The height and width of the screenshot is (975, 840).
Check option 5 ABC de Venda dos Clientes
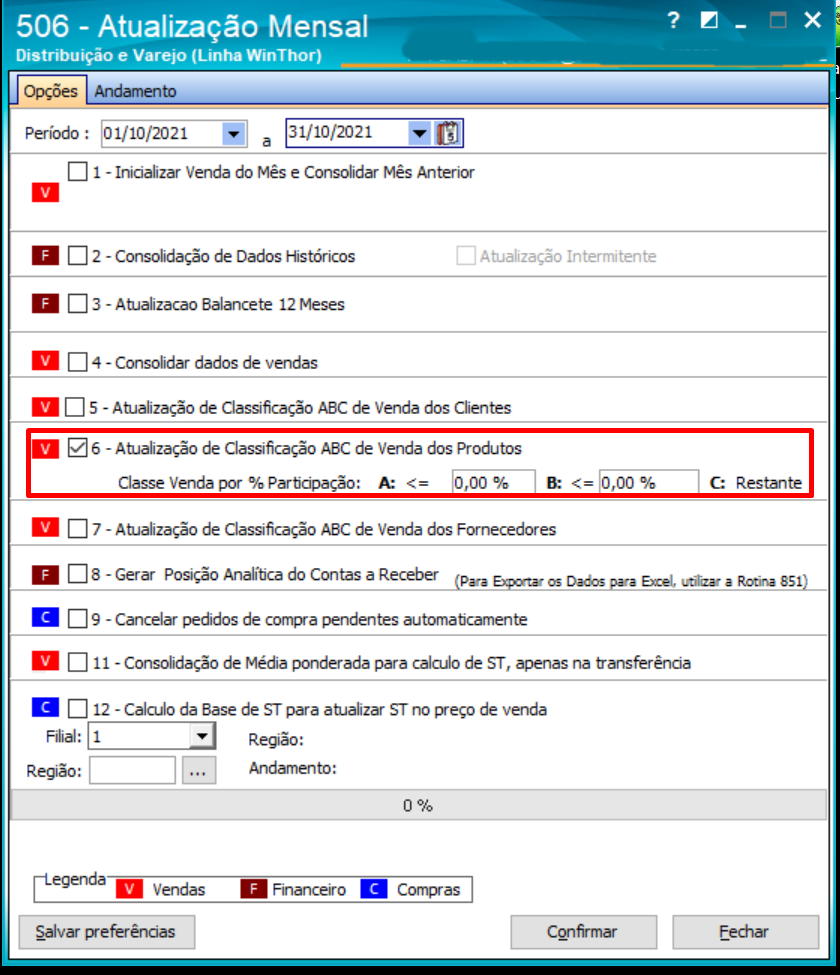point(75,407)
